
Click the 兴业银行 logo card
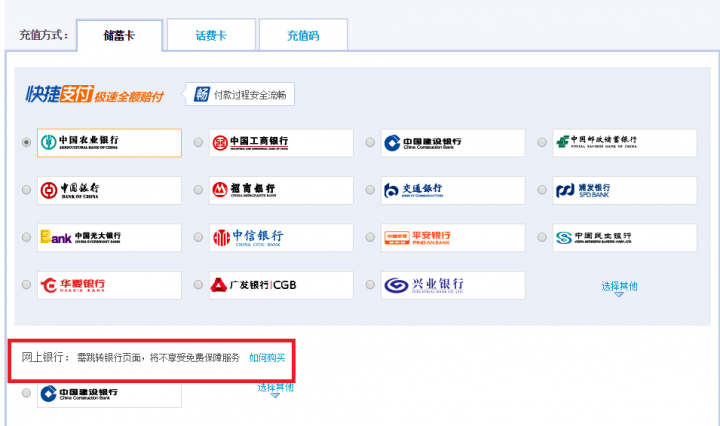[453, 285]
